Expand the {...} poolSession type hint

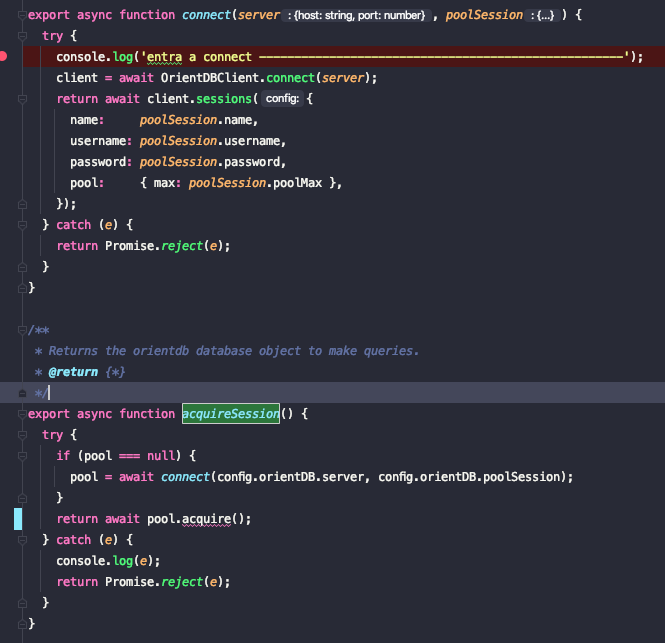(x=542, y=16)
